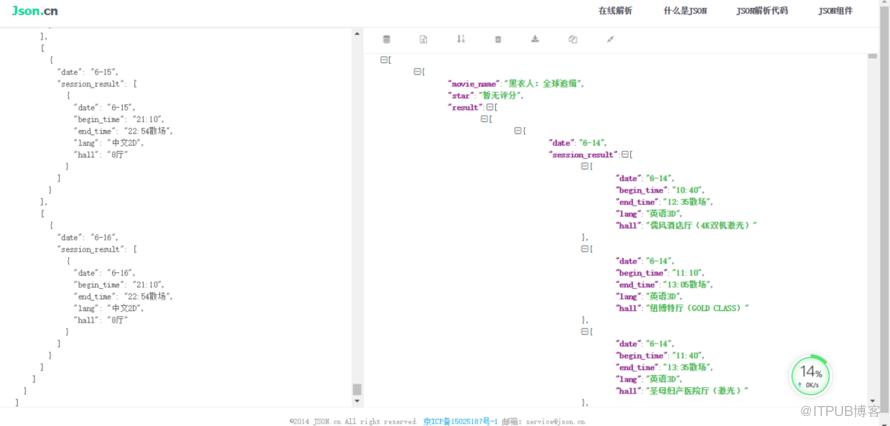
Task: Click the left editor scrollbar up arrow
Action: 356,34
